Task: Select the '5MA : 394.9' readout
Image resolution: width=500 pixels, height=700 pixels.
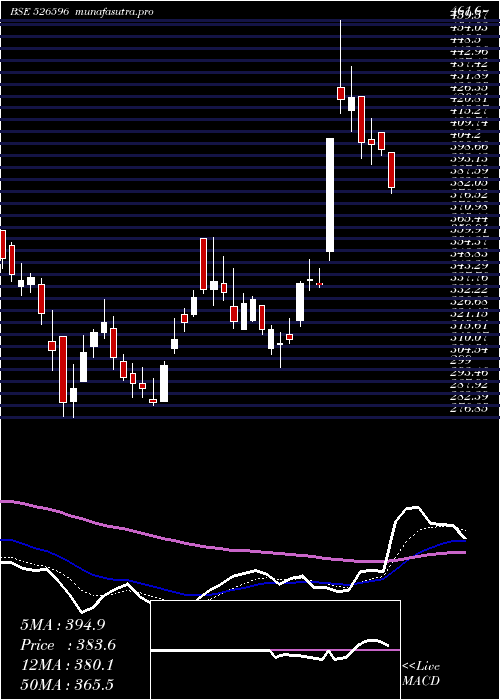Action: [x=62, y=625]
